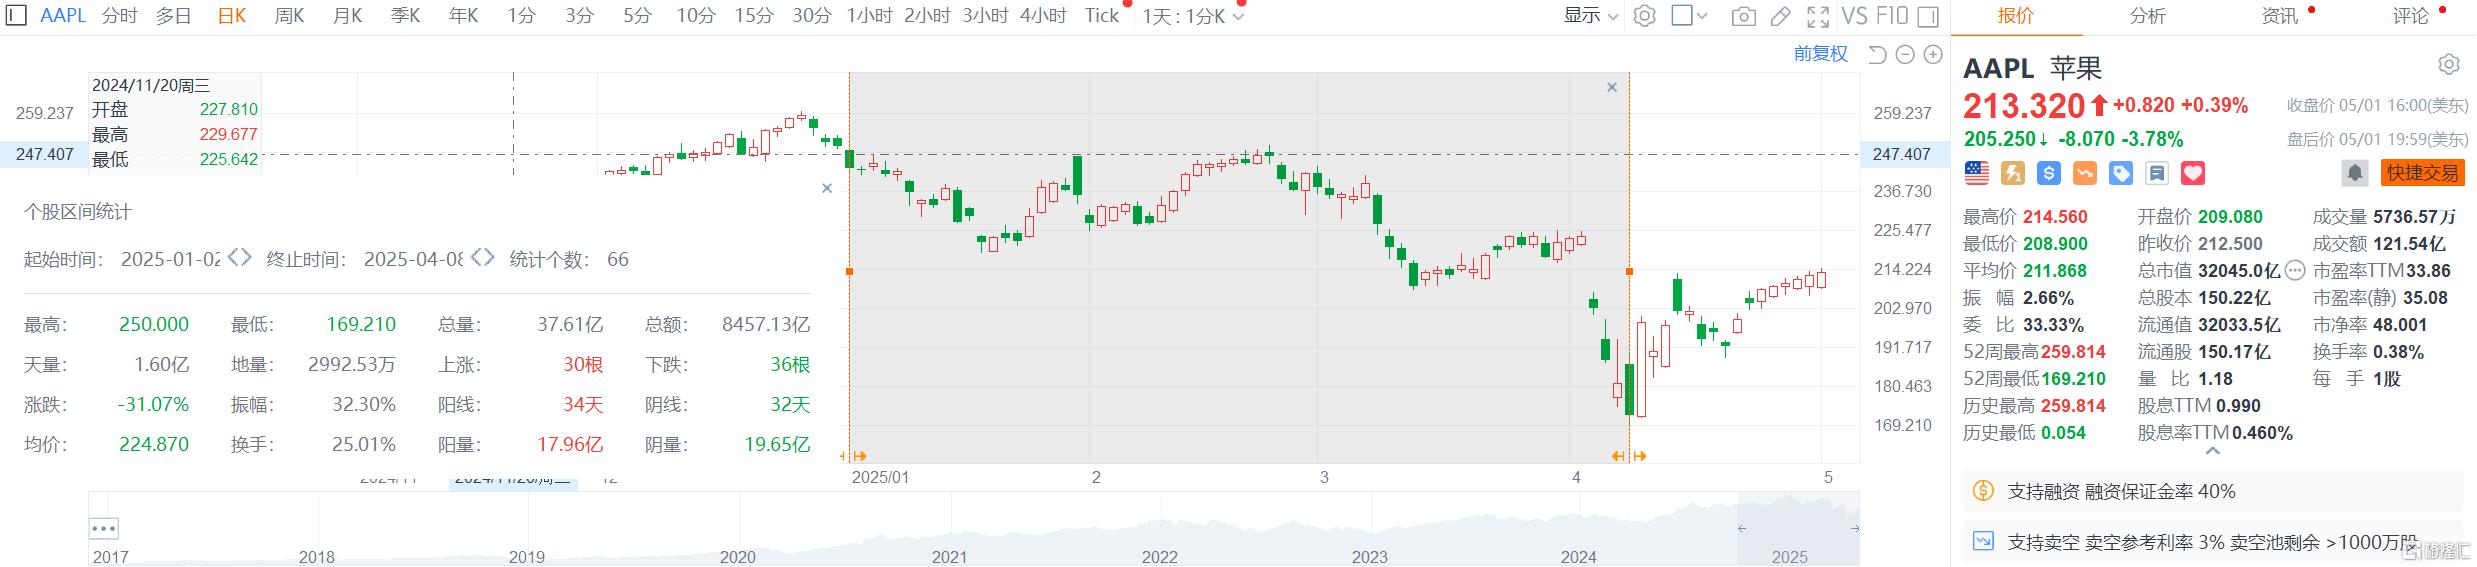The height and width of the screenshot is (567, 2477).
Task: Open the Tick chart
Action: (1102, 16)
